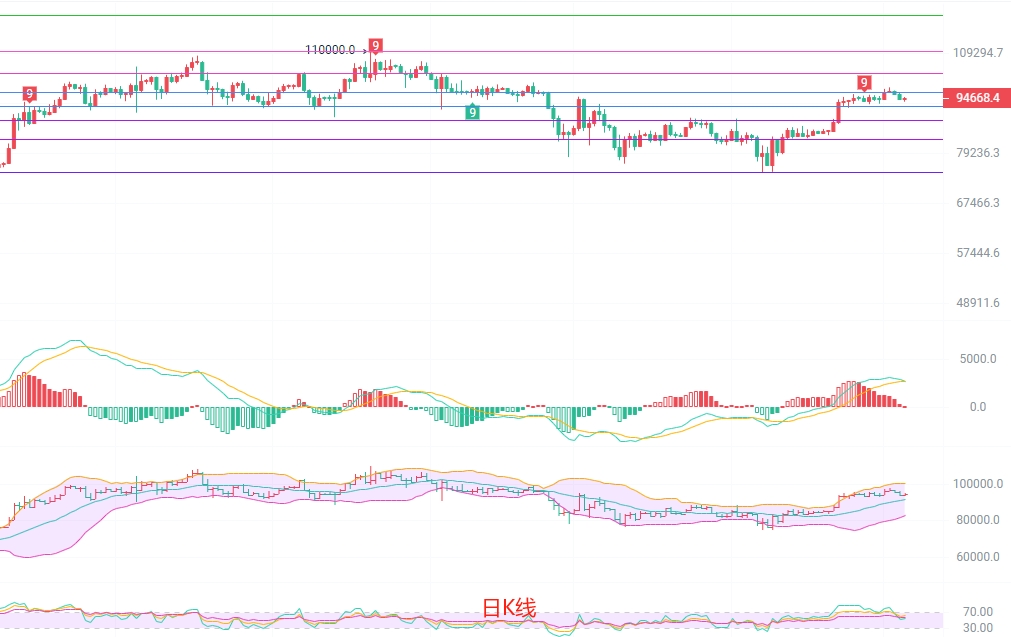This screenshot has height=637, width=1011.
Task: Click the Bollinger axis label 60000.0
Action: 977,556
